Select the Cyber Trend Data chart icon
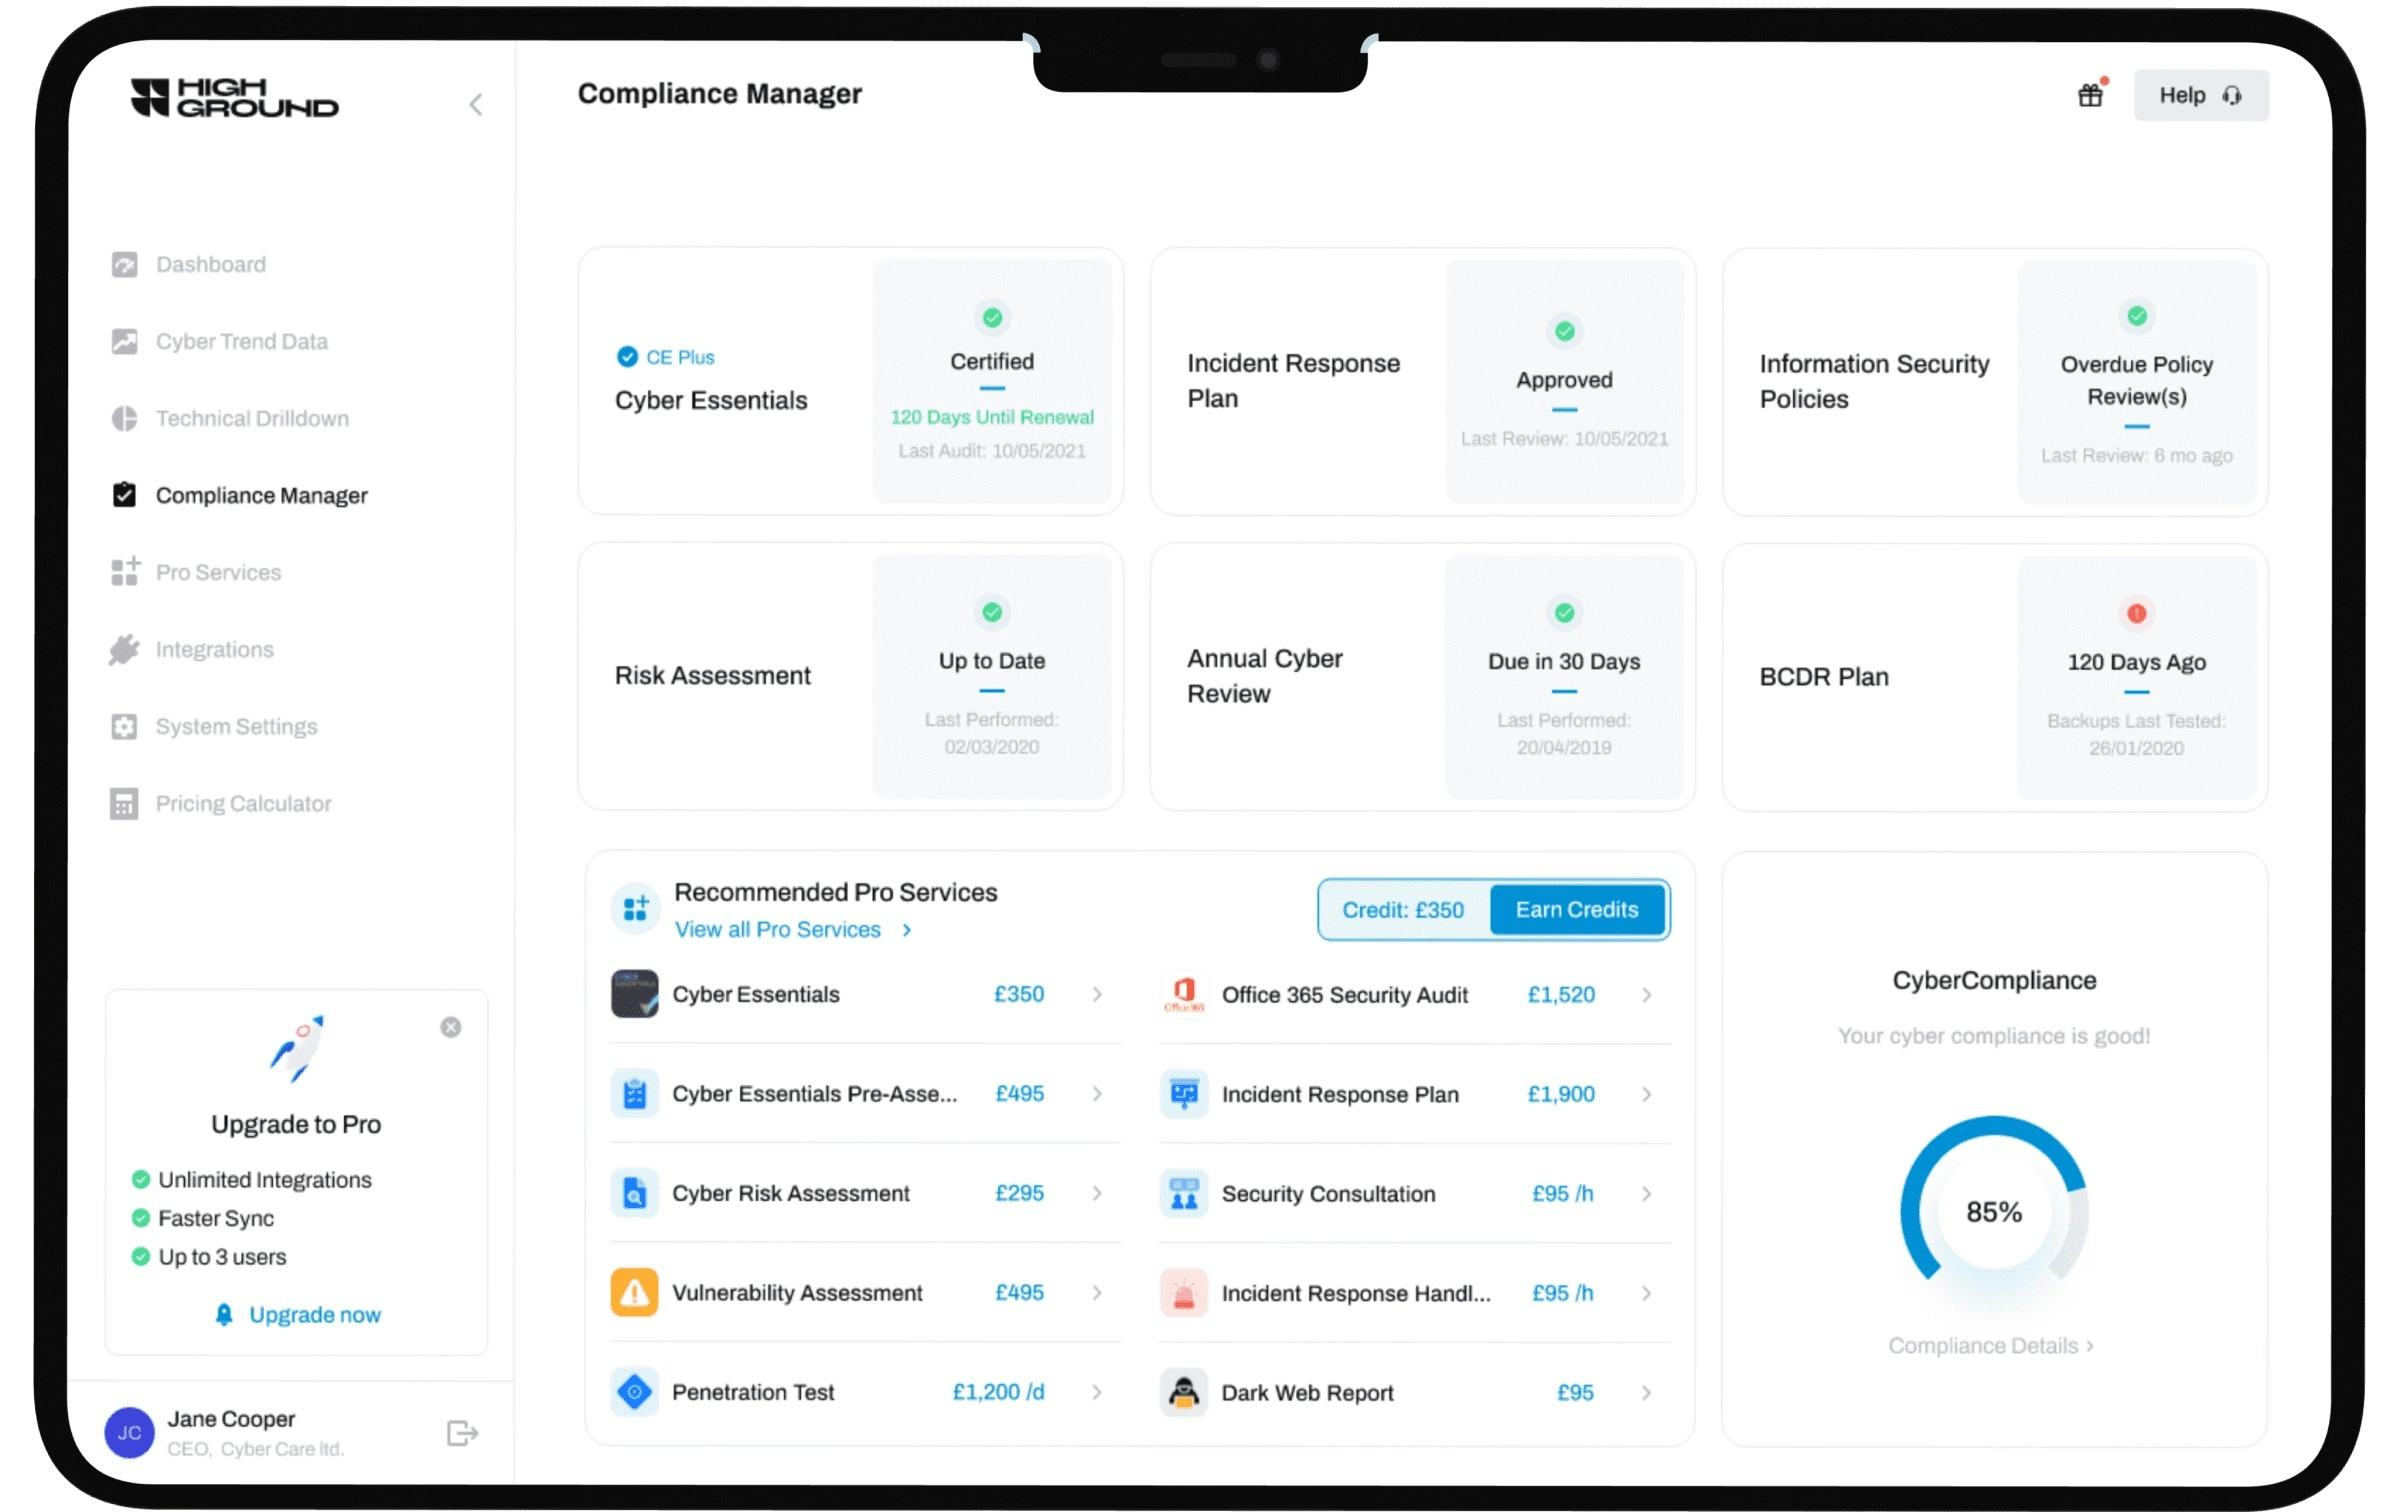The image size is (2400, 1512). tap(126, 340)
